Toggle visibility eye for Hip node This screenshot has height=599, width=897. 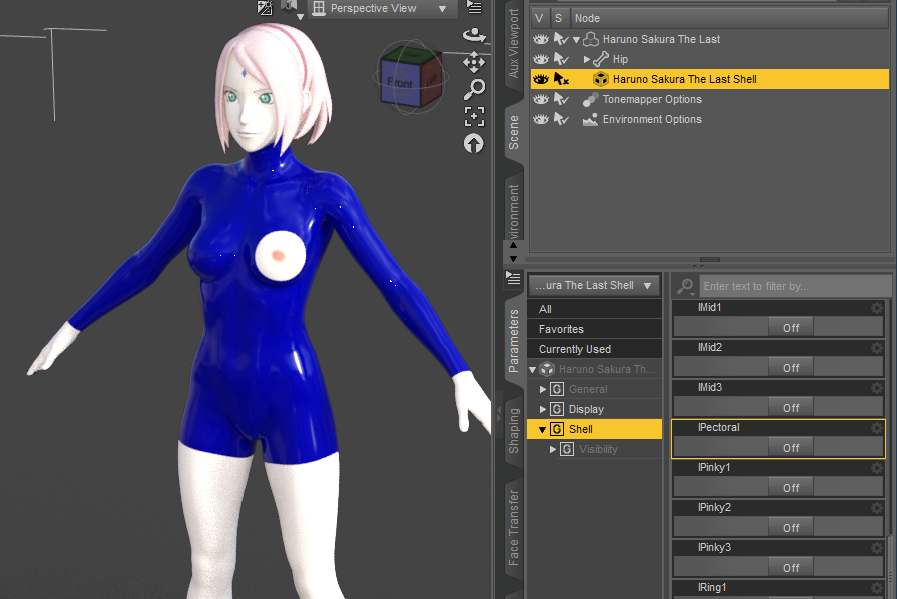point(541,59)
